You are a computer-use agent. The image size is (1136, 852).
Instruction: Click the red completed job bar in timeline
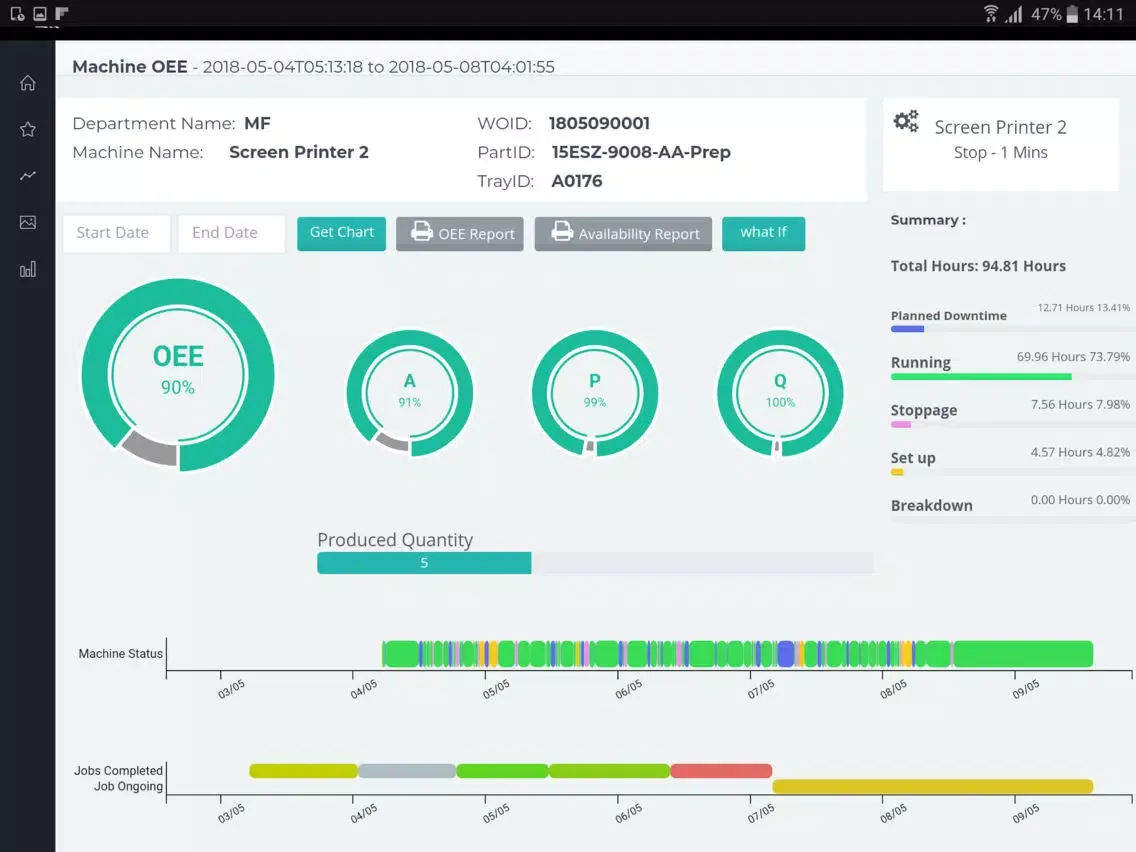point(721,771)
